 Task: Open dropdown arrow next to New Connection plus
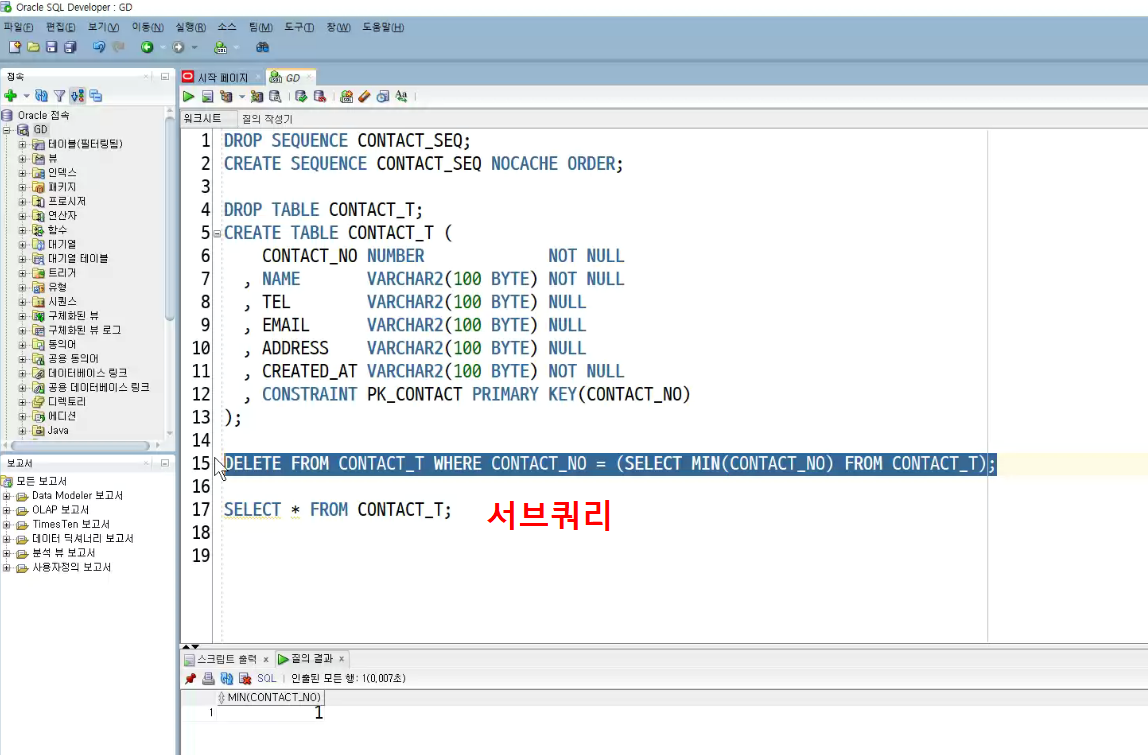click(x=26, y=95)
